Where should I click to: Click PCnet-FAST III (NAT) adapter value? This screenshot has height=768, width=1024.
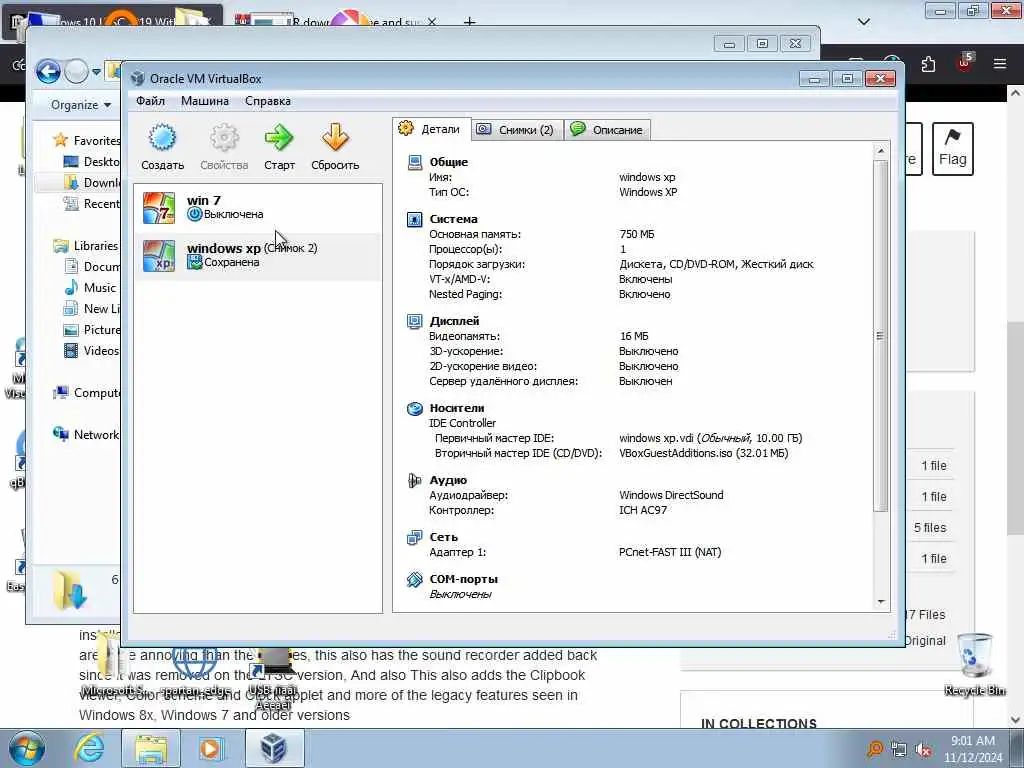(670, 552)
